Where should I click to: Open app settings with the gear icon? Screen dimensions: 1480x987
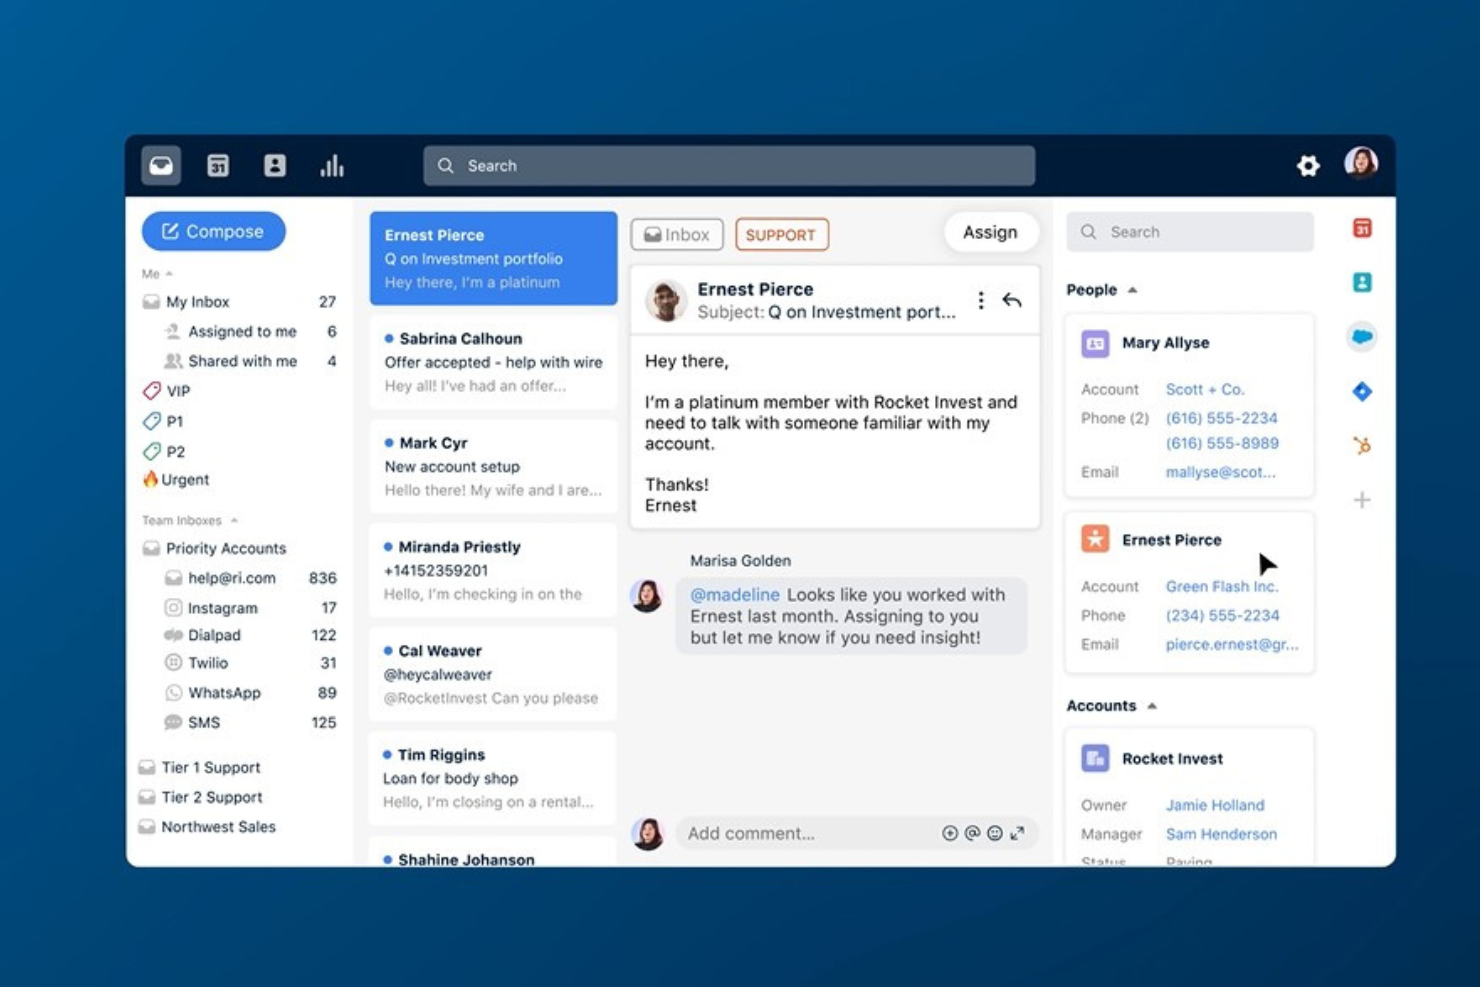tap(1308, 165)
